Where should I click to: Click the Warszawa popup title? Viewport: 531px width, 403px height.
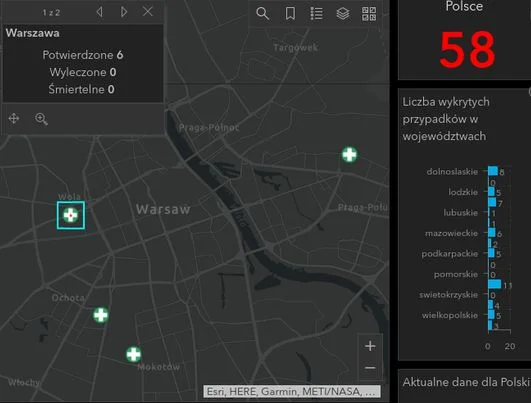[x=33, y=33]
